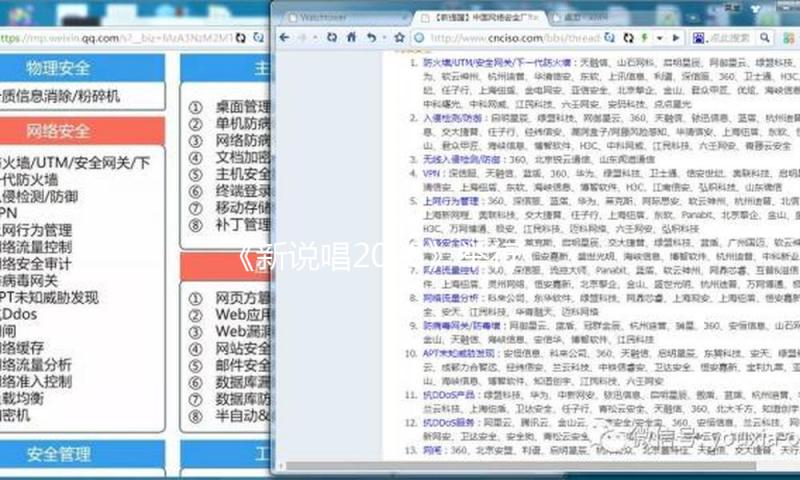800x480 pixels.
Task: Open dropdown after the lightning icon
Action: (660, 38)
